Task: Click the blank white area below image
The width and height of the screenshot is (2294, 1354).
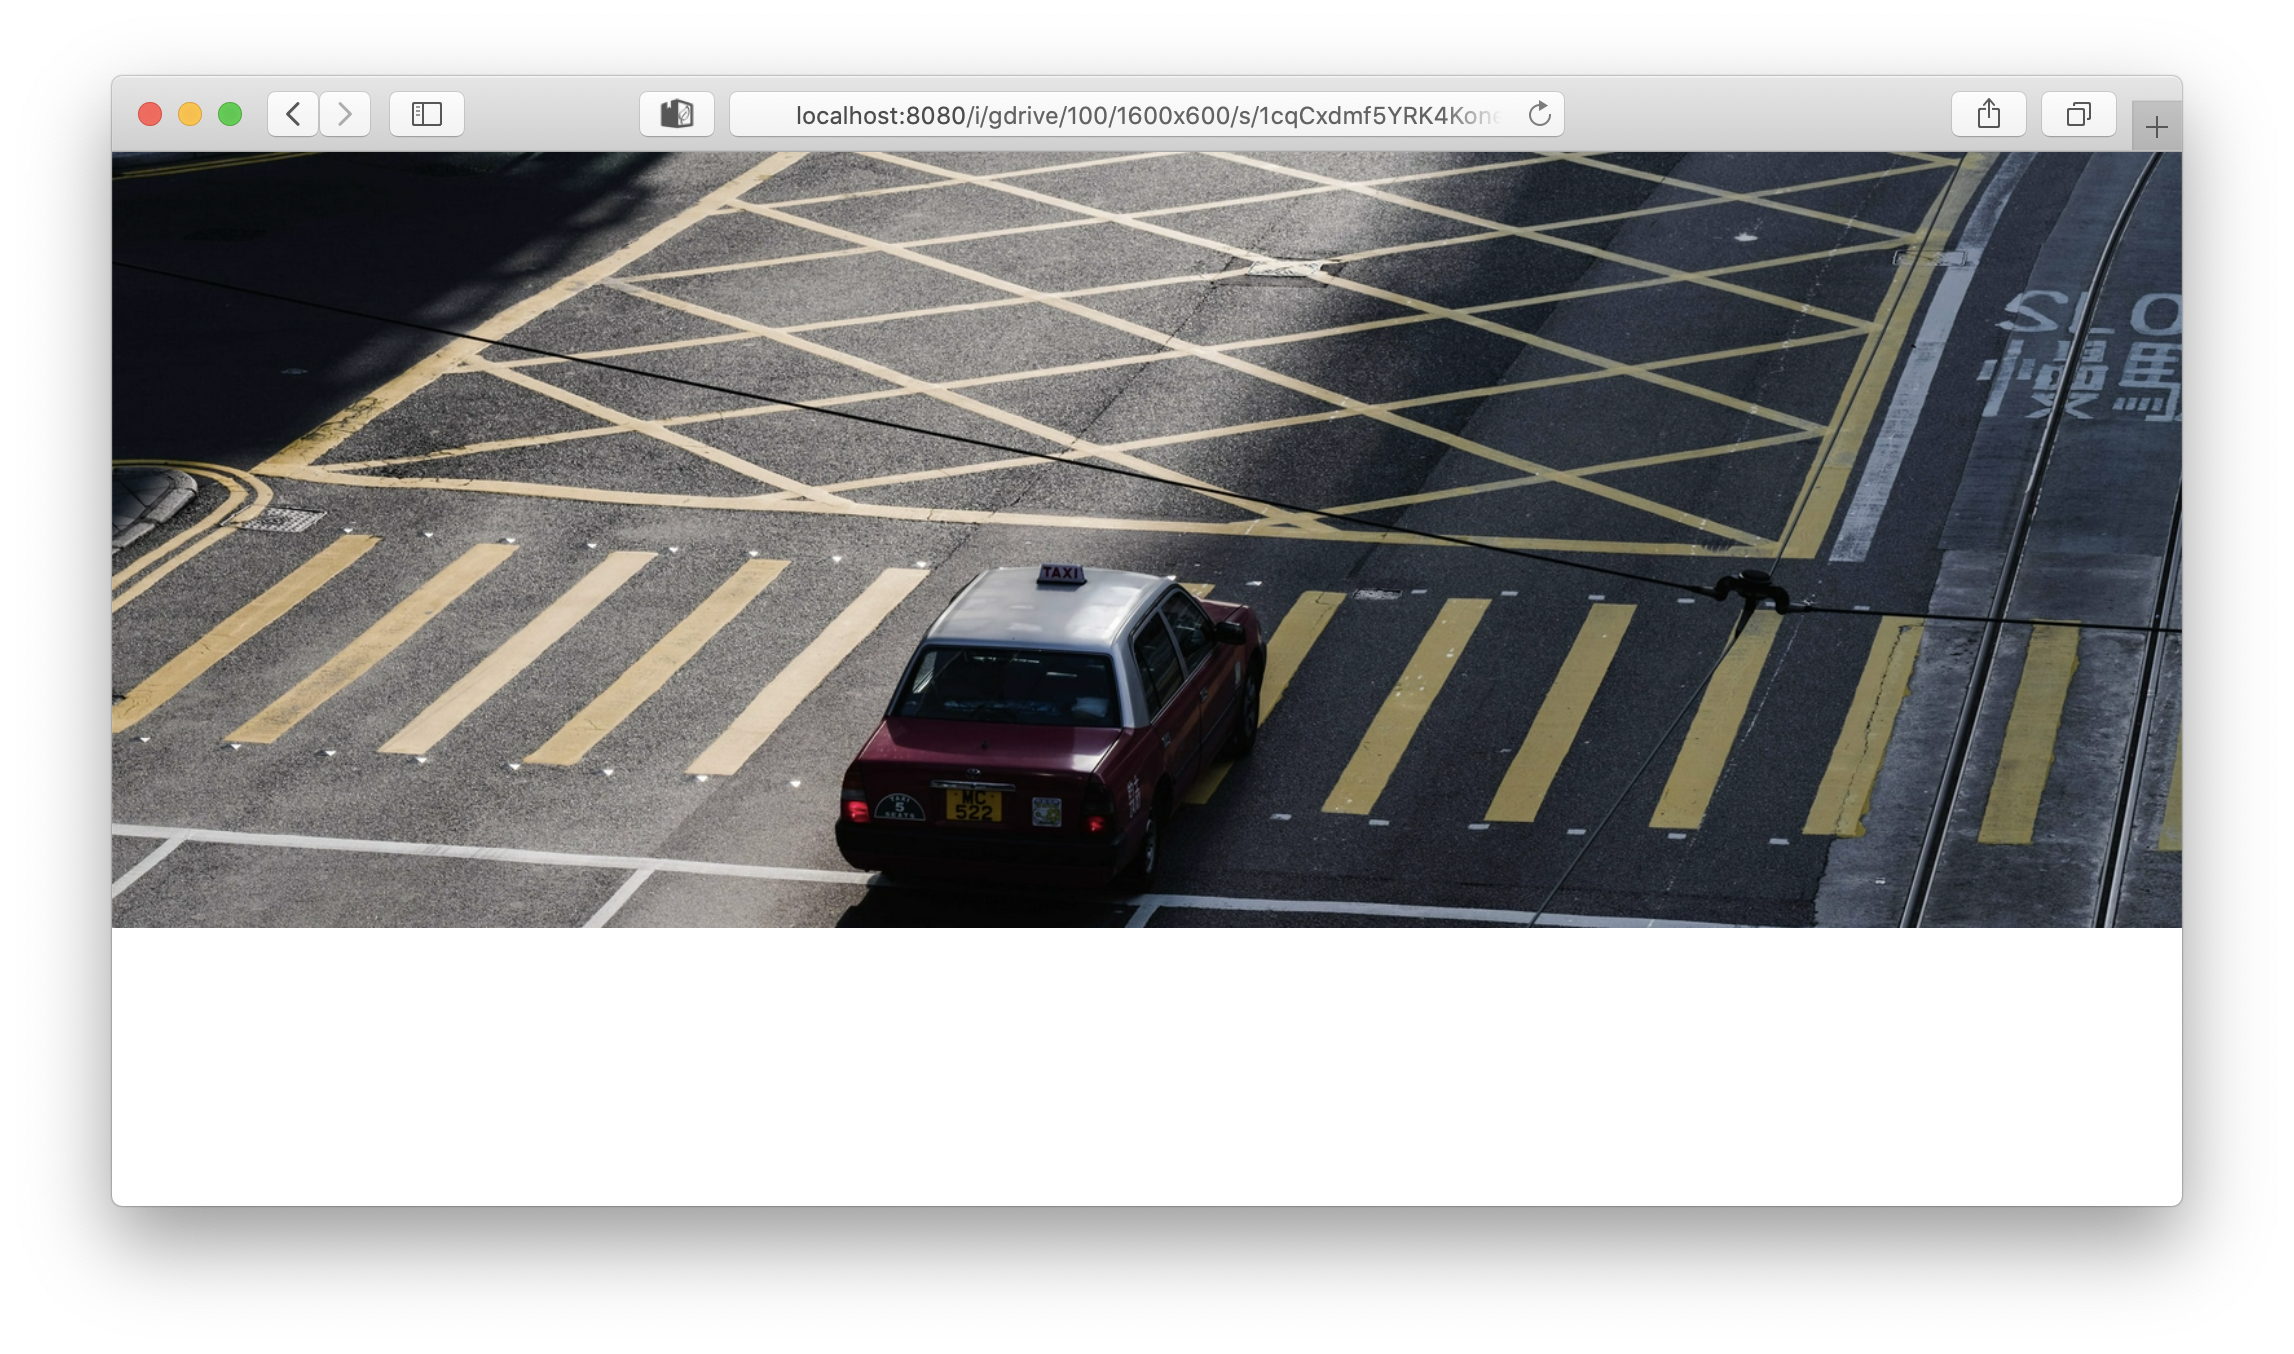Action: pyautogui.click(x=1146, y=1065)
